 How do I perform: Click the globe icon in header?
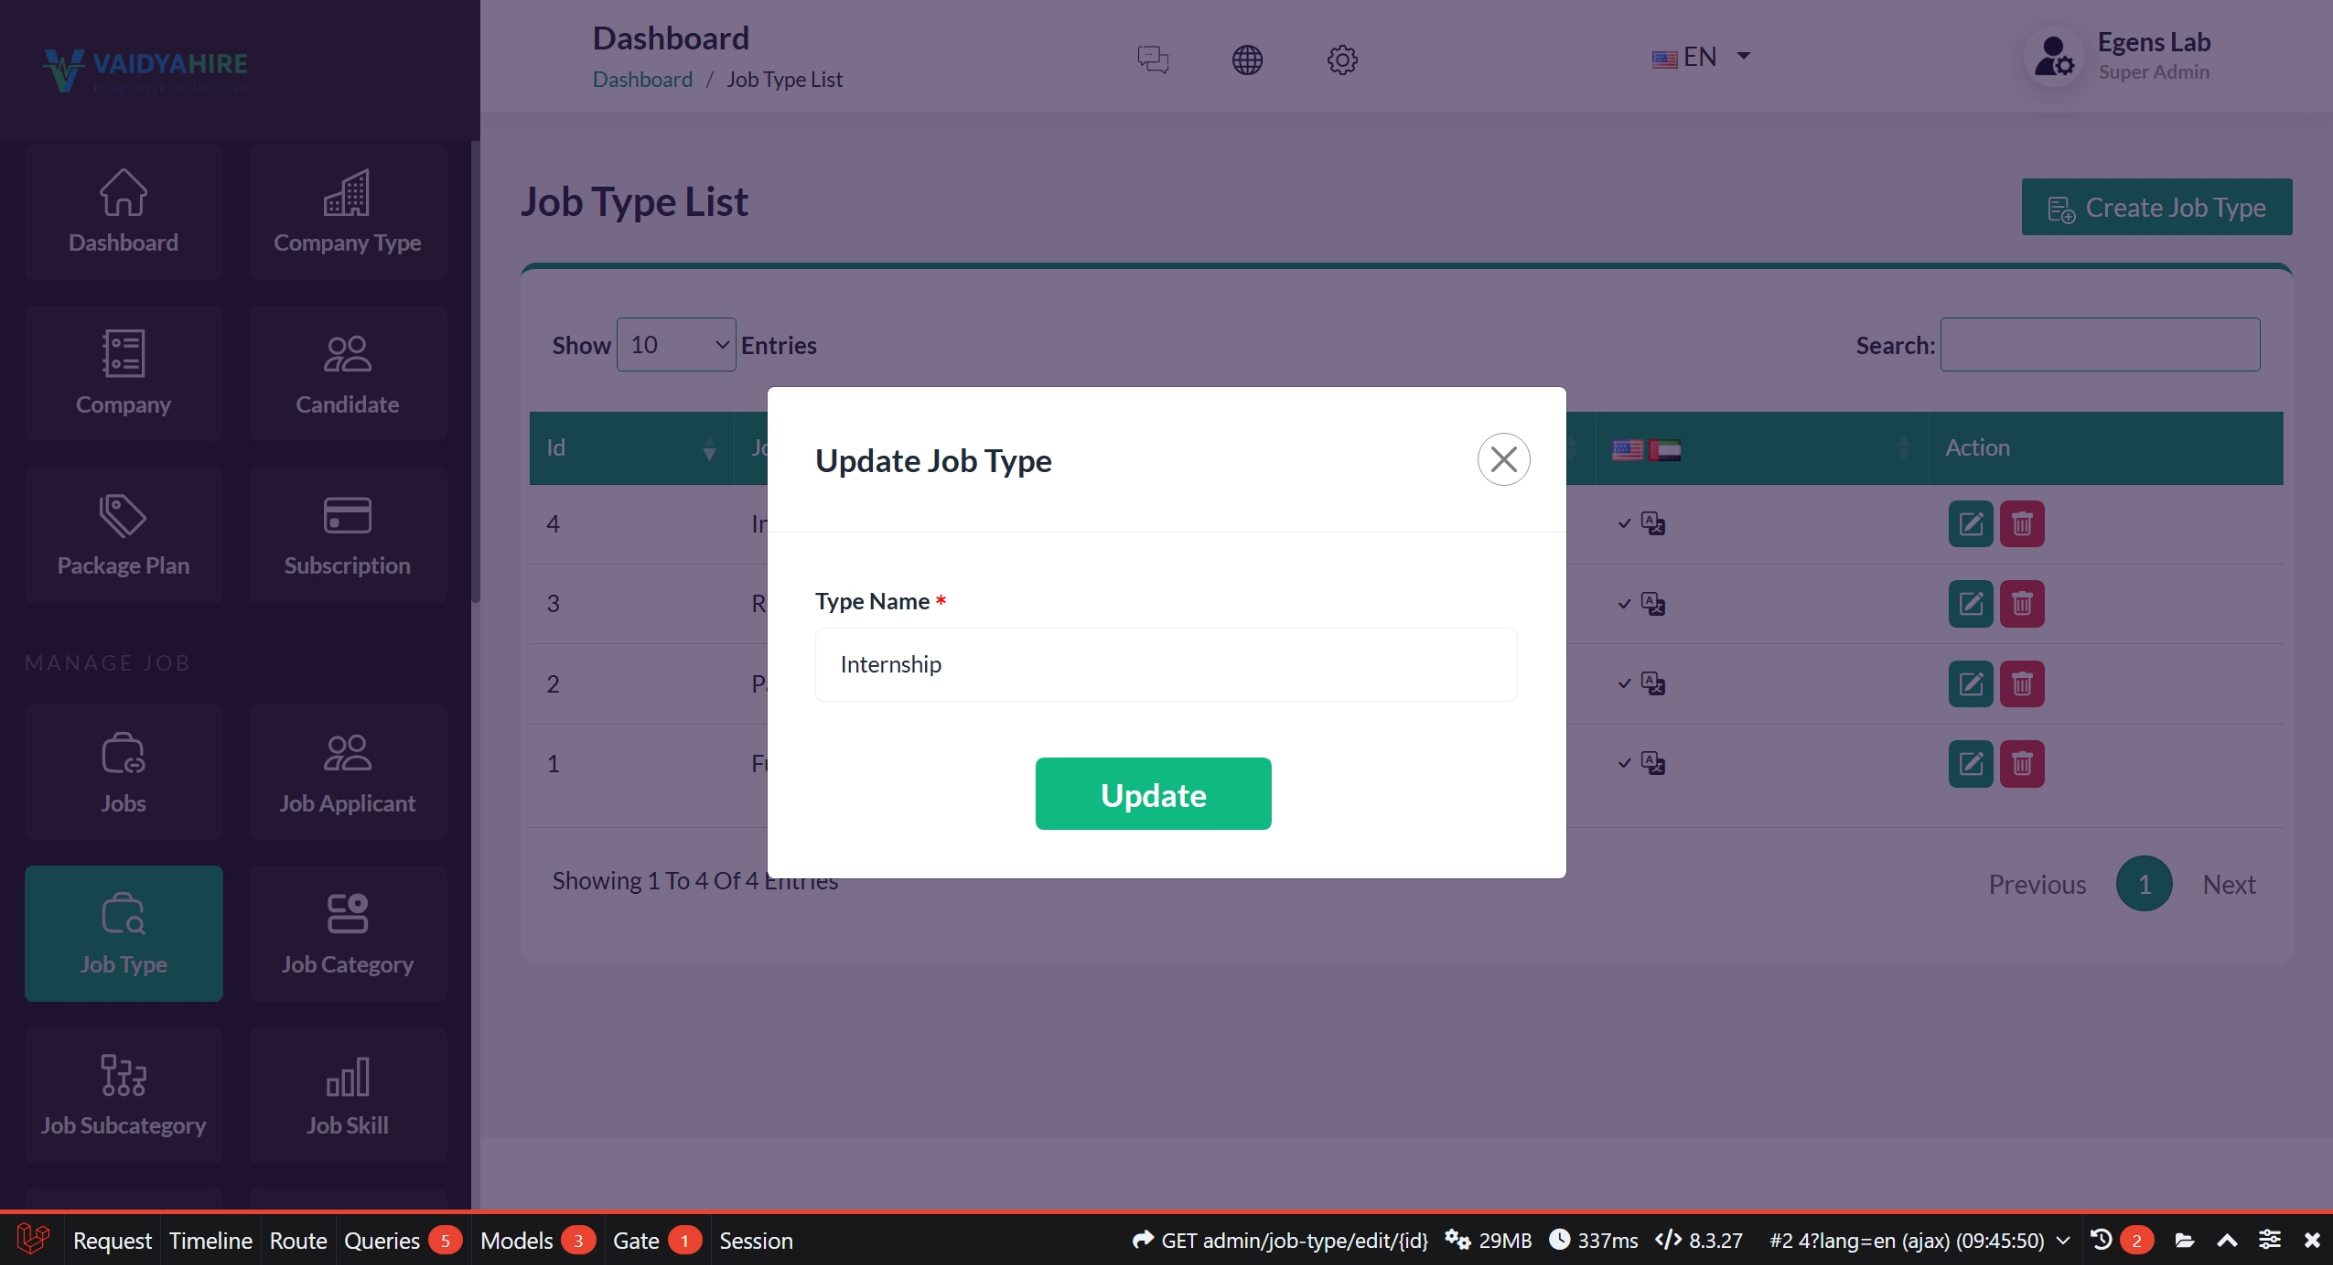pos(1246,59)
